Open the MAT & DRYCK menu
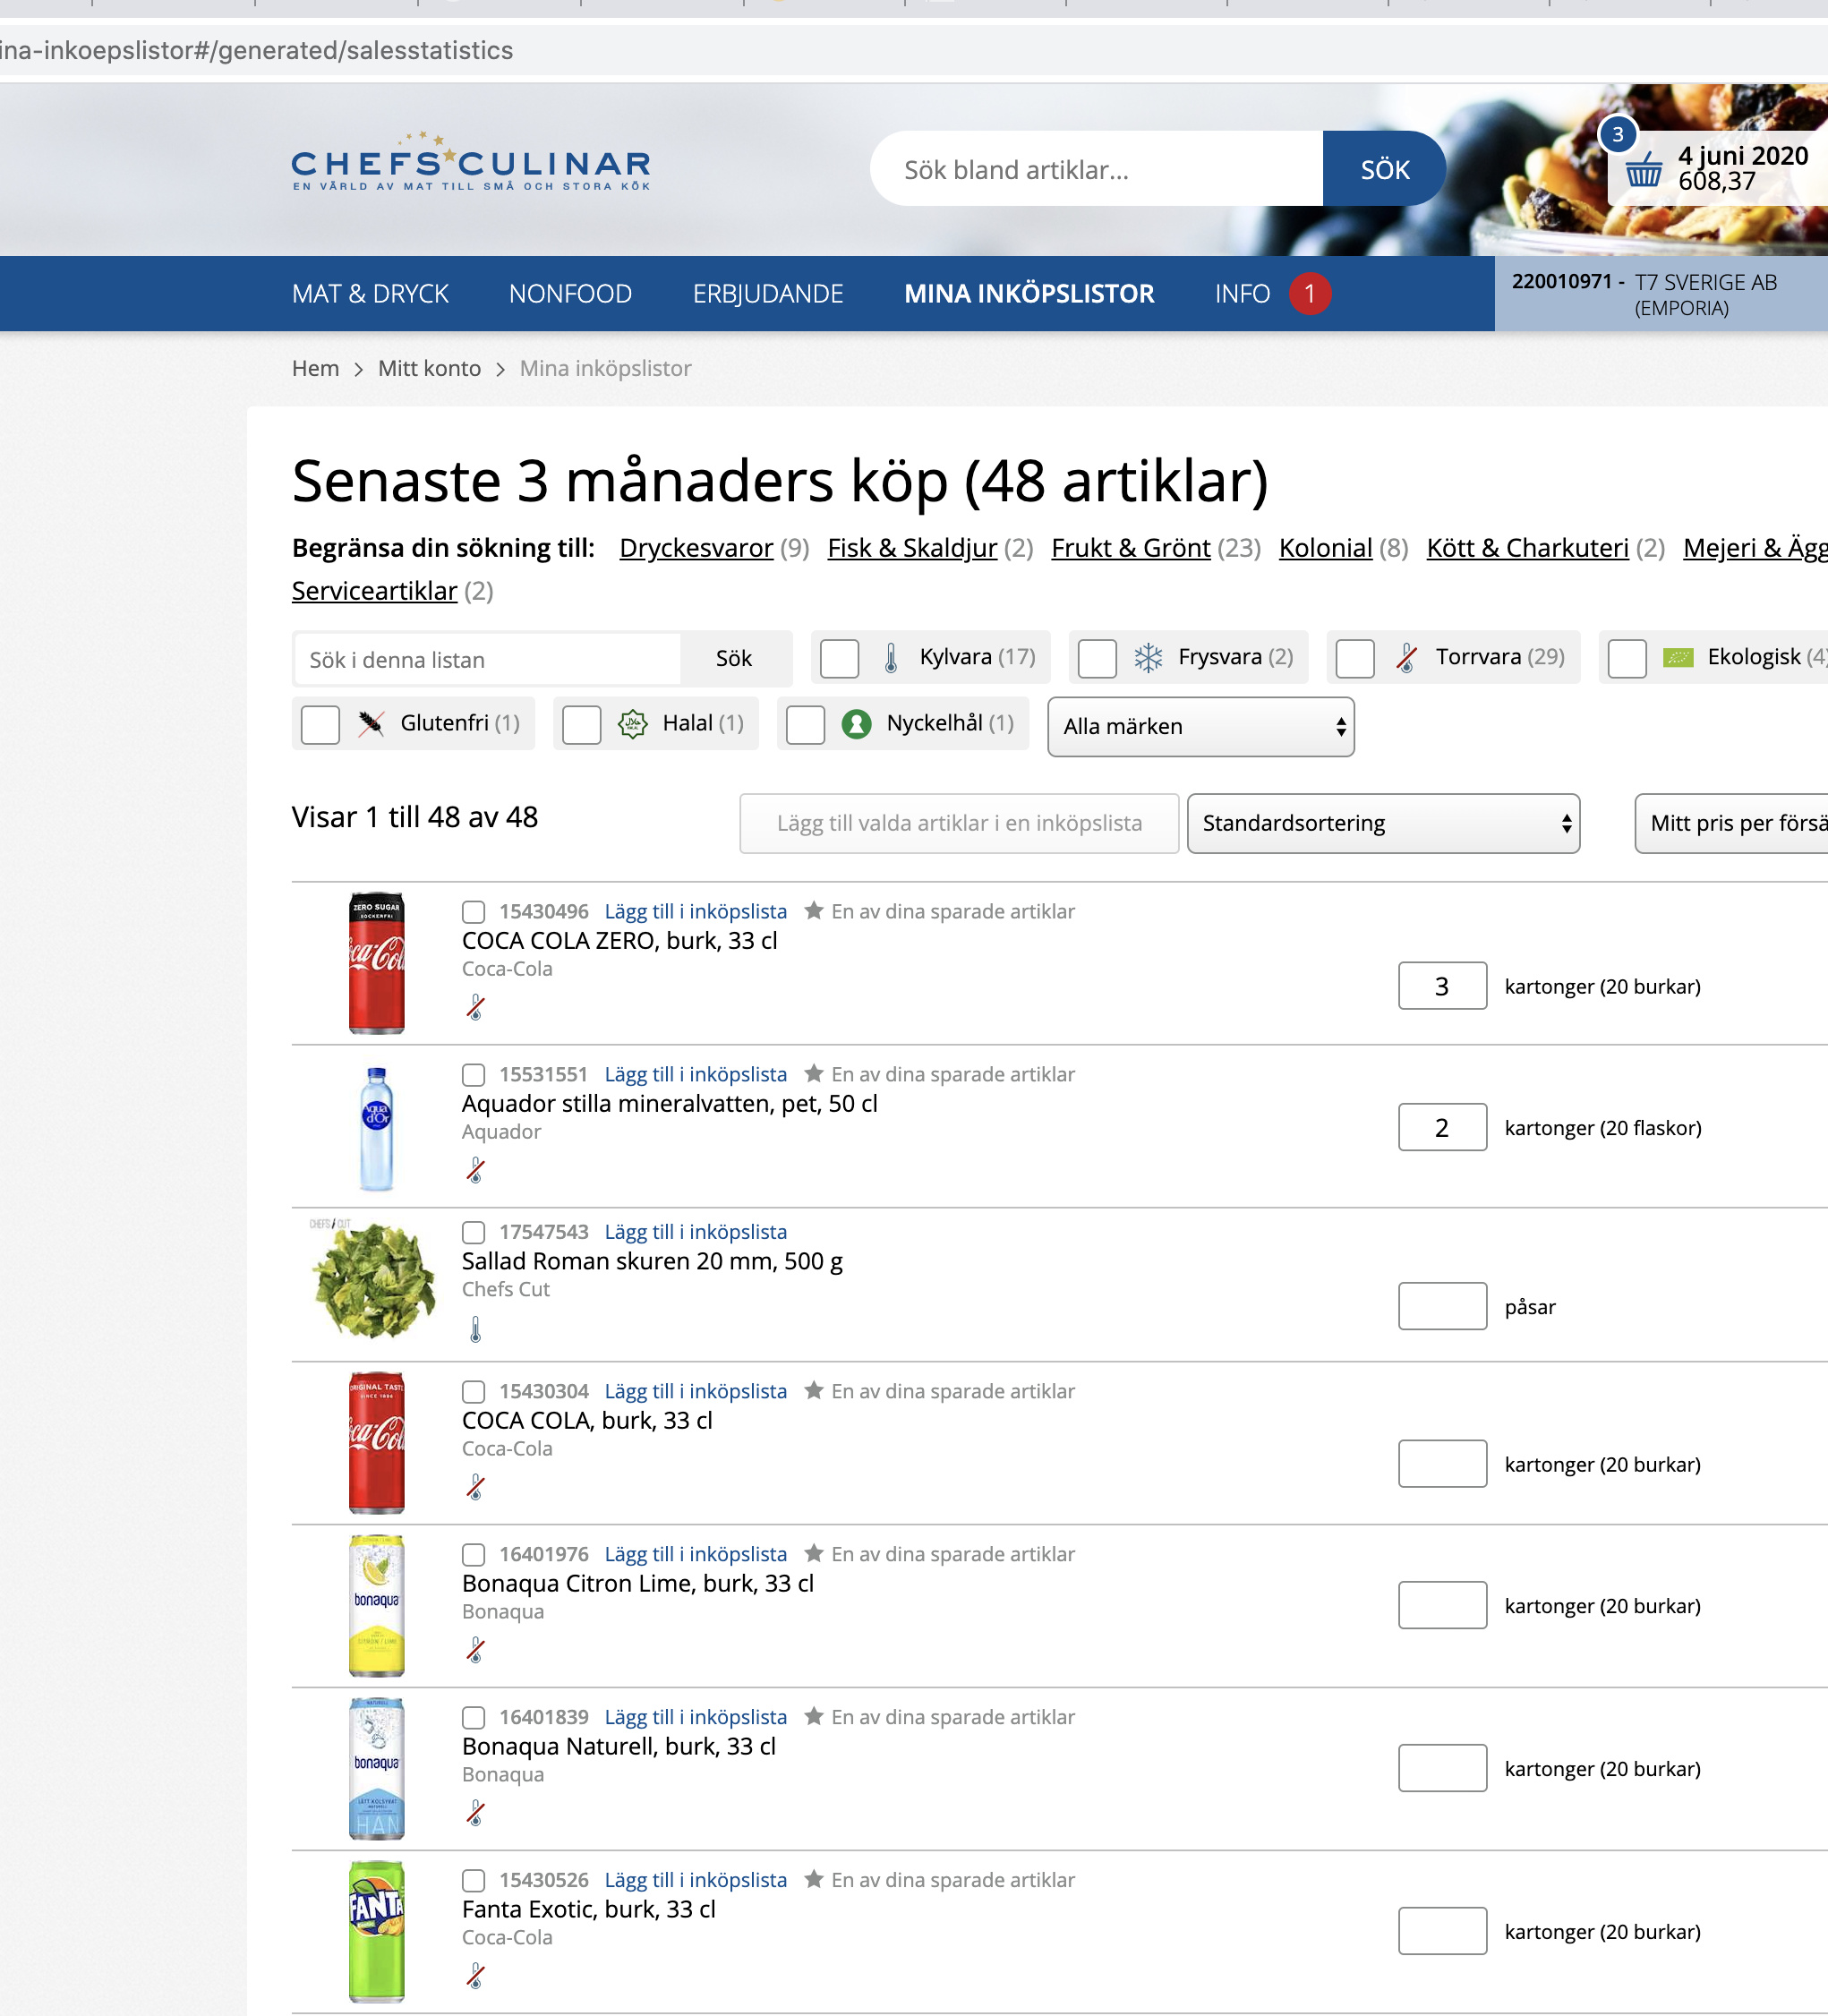Viewport: 1828px width, 2016px height. [x=370, y=293]
